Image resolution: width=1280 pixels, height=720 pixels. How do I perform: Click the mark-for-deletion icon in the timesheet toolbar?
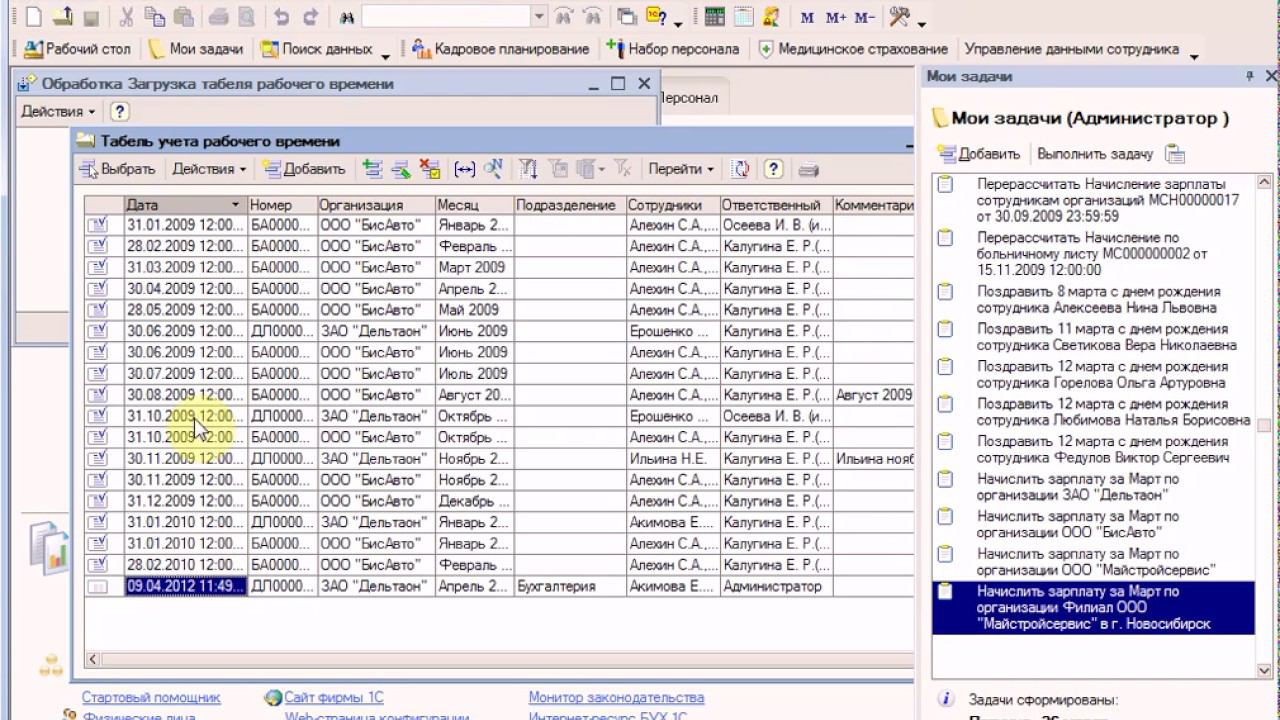[430, 169]
